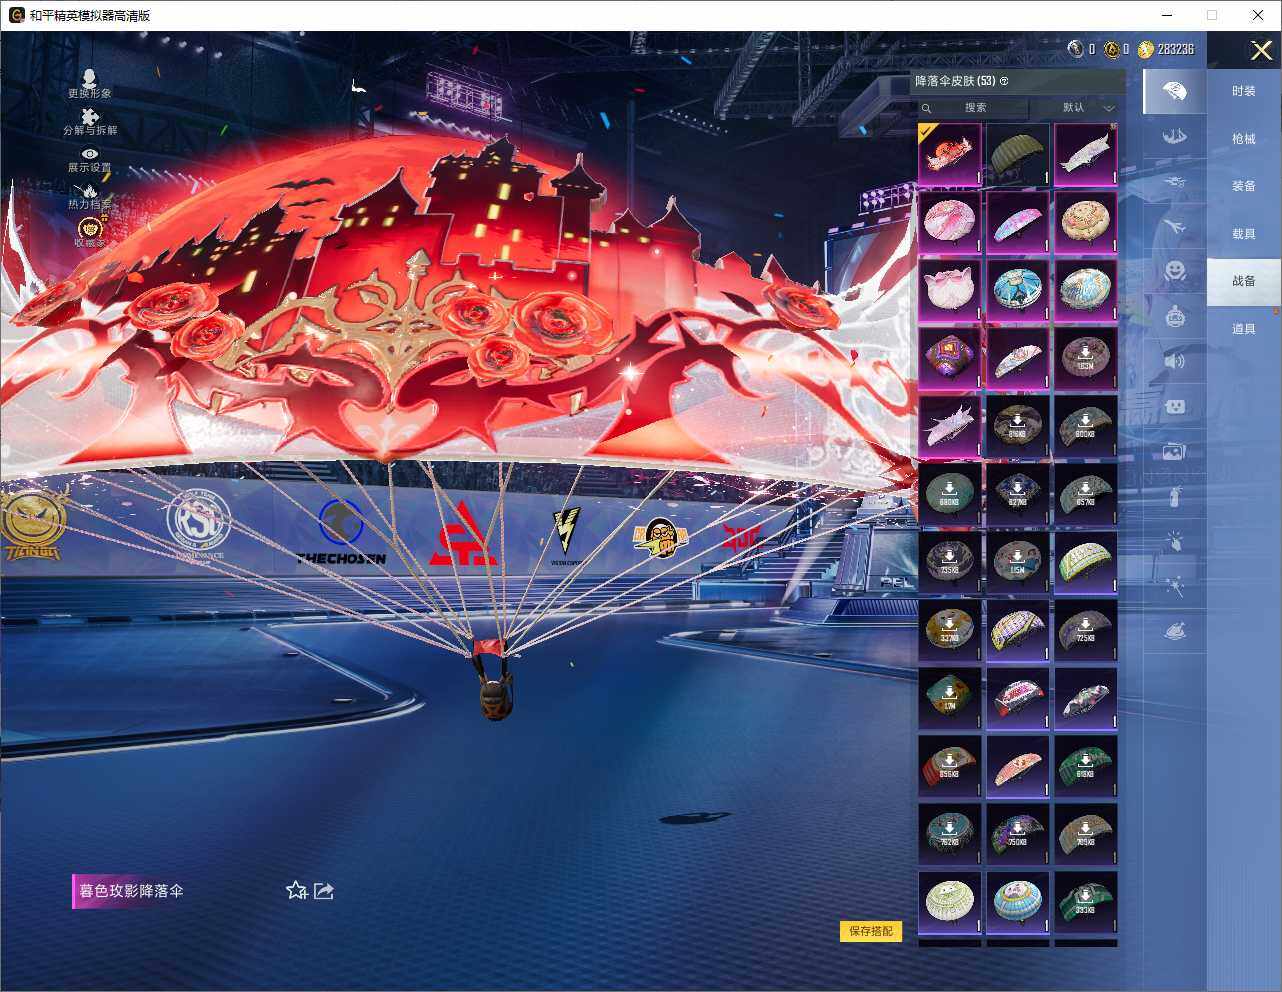This screenshot has height=992, width=1282.
Task: Select the square face mask sidebar icon
Action: point(1175,406)
